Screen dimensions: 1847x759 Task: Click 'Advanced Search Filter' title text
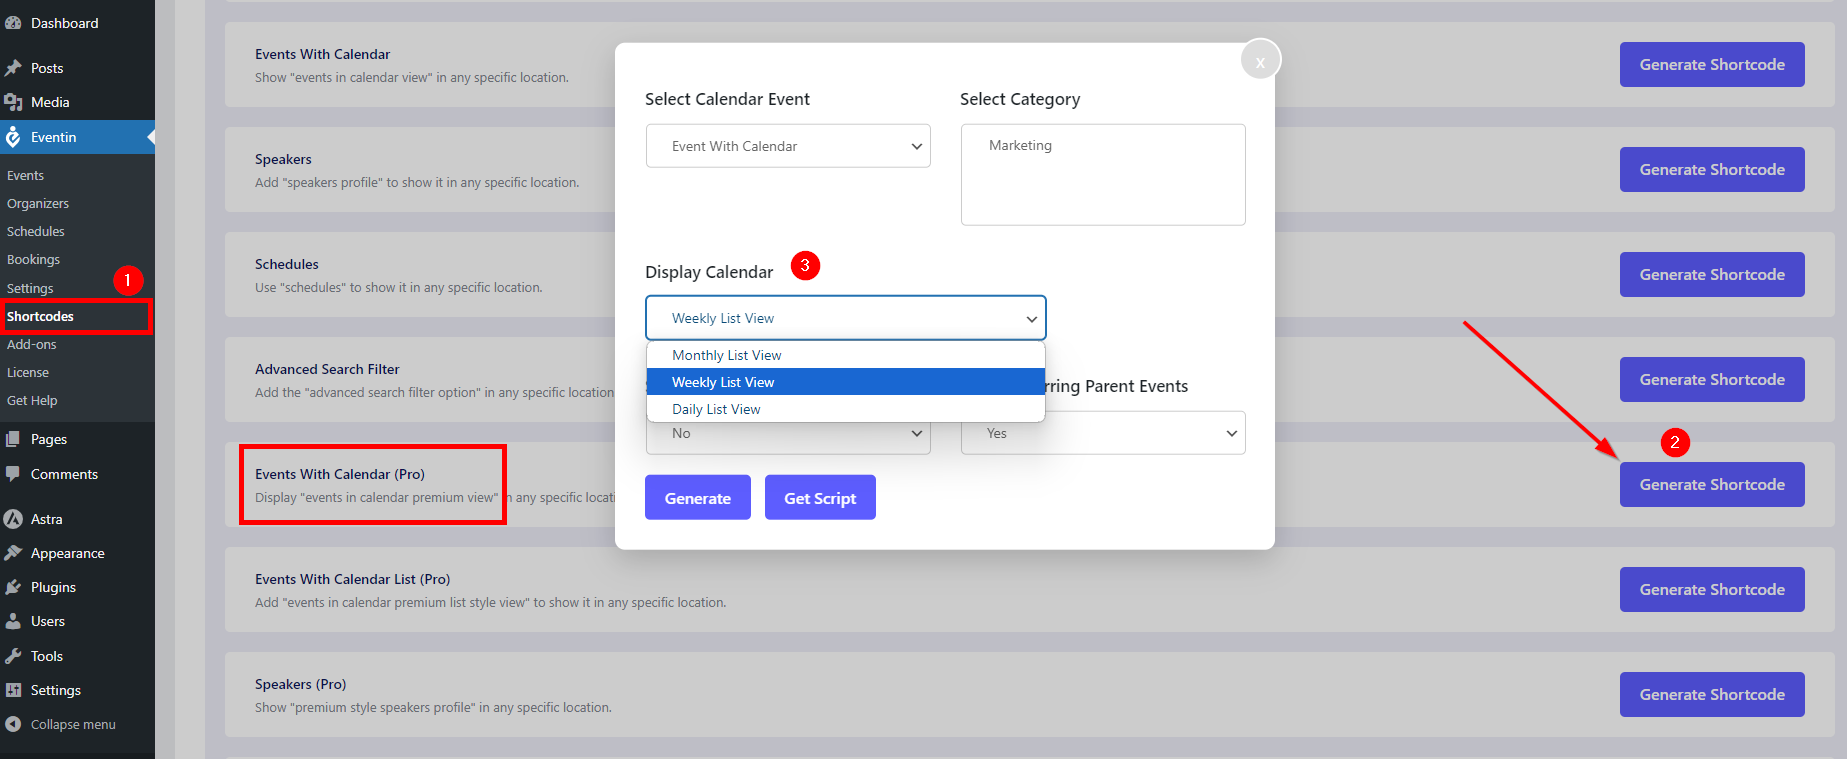327,369
